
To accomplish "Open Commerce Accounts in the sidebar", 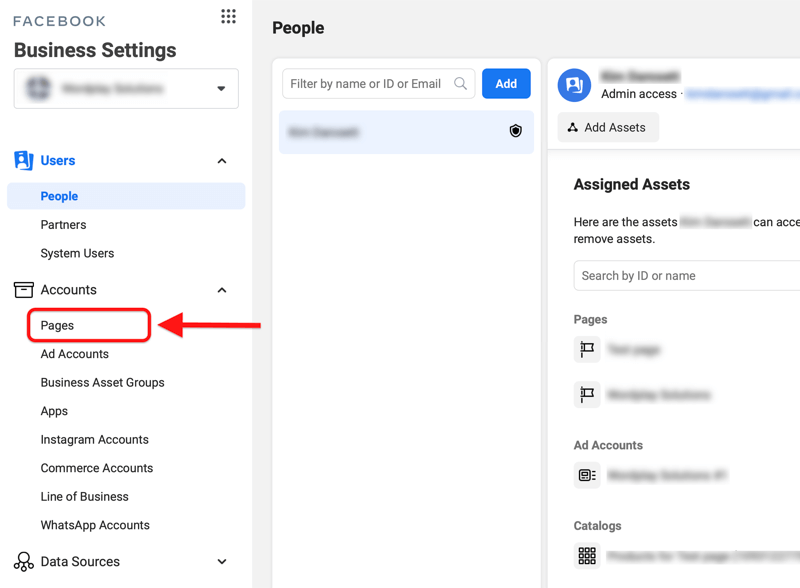I will [x=96, y=468].
